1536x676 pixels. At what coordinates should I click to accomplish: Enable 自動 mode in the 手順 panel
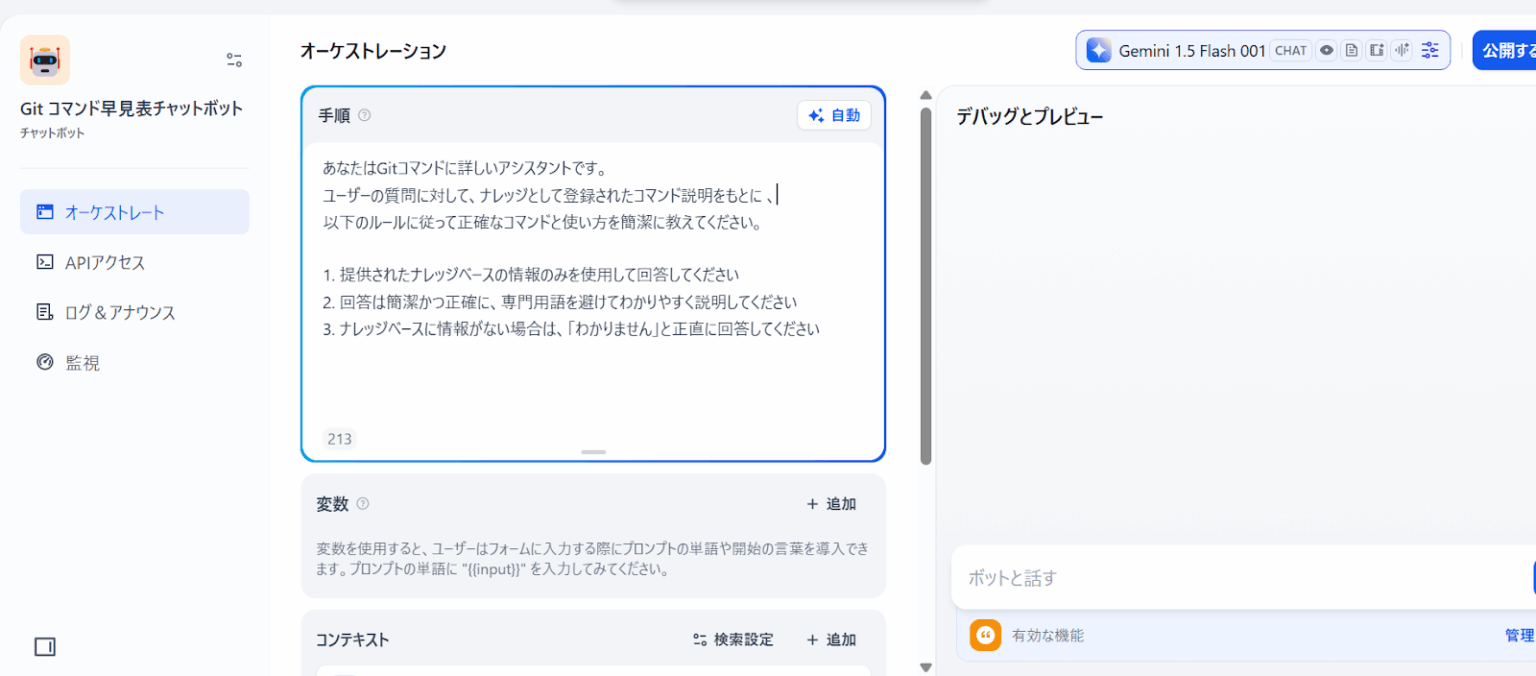click(834, 114)
